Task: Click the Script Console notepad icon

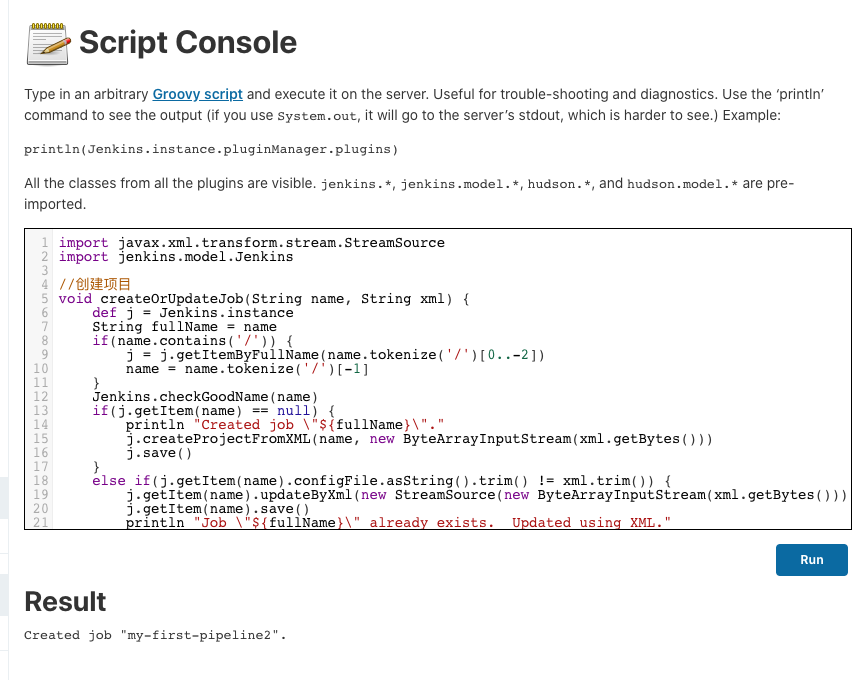Action: pyautogui.click(x=47, y=43)
